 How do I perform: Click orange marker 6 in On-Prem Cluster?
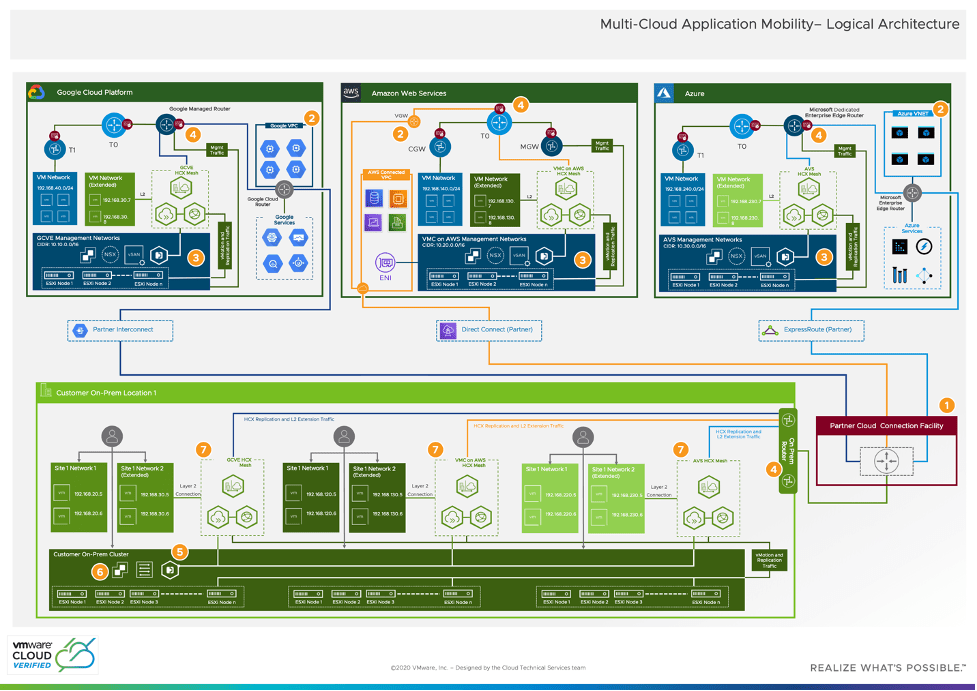99,572
